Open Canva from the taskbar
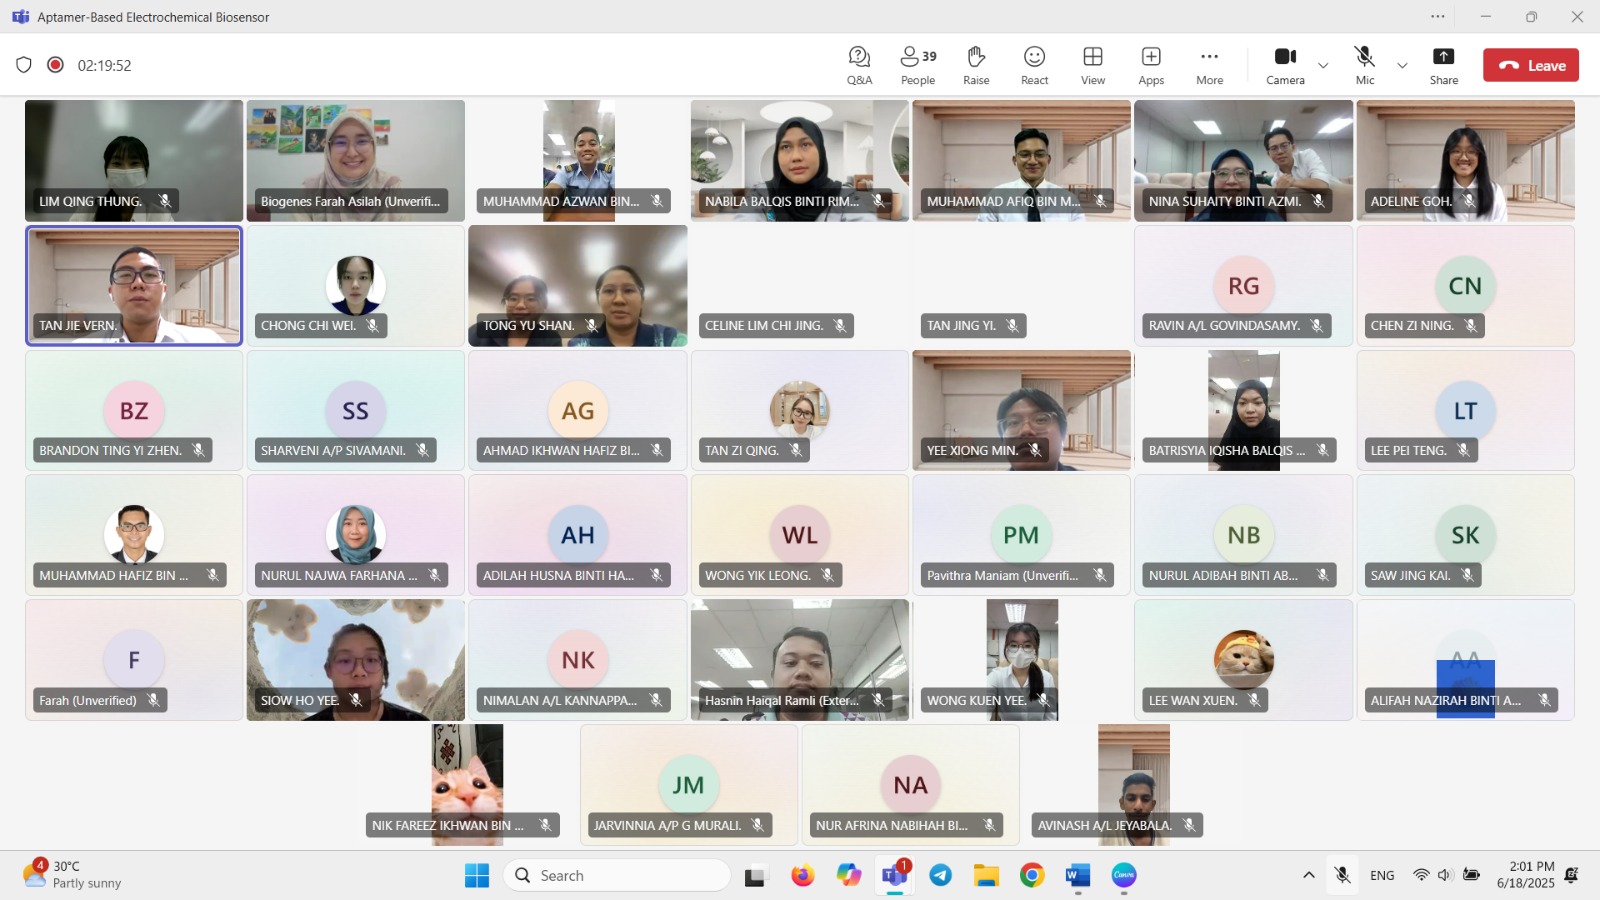Viewport: 1600px width, 900px height. pos(1124,875)
